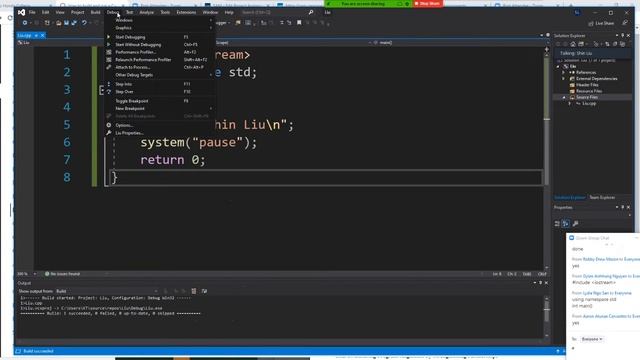Click the Visual Studio logo icon
This screenshot has height=360, width=640.
(21, 12)
